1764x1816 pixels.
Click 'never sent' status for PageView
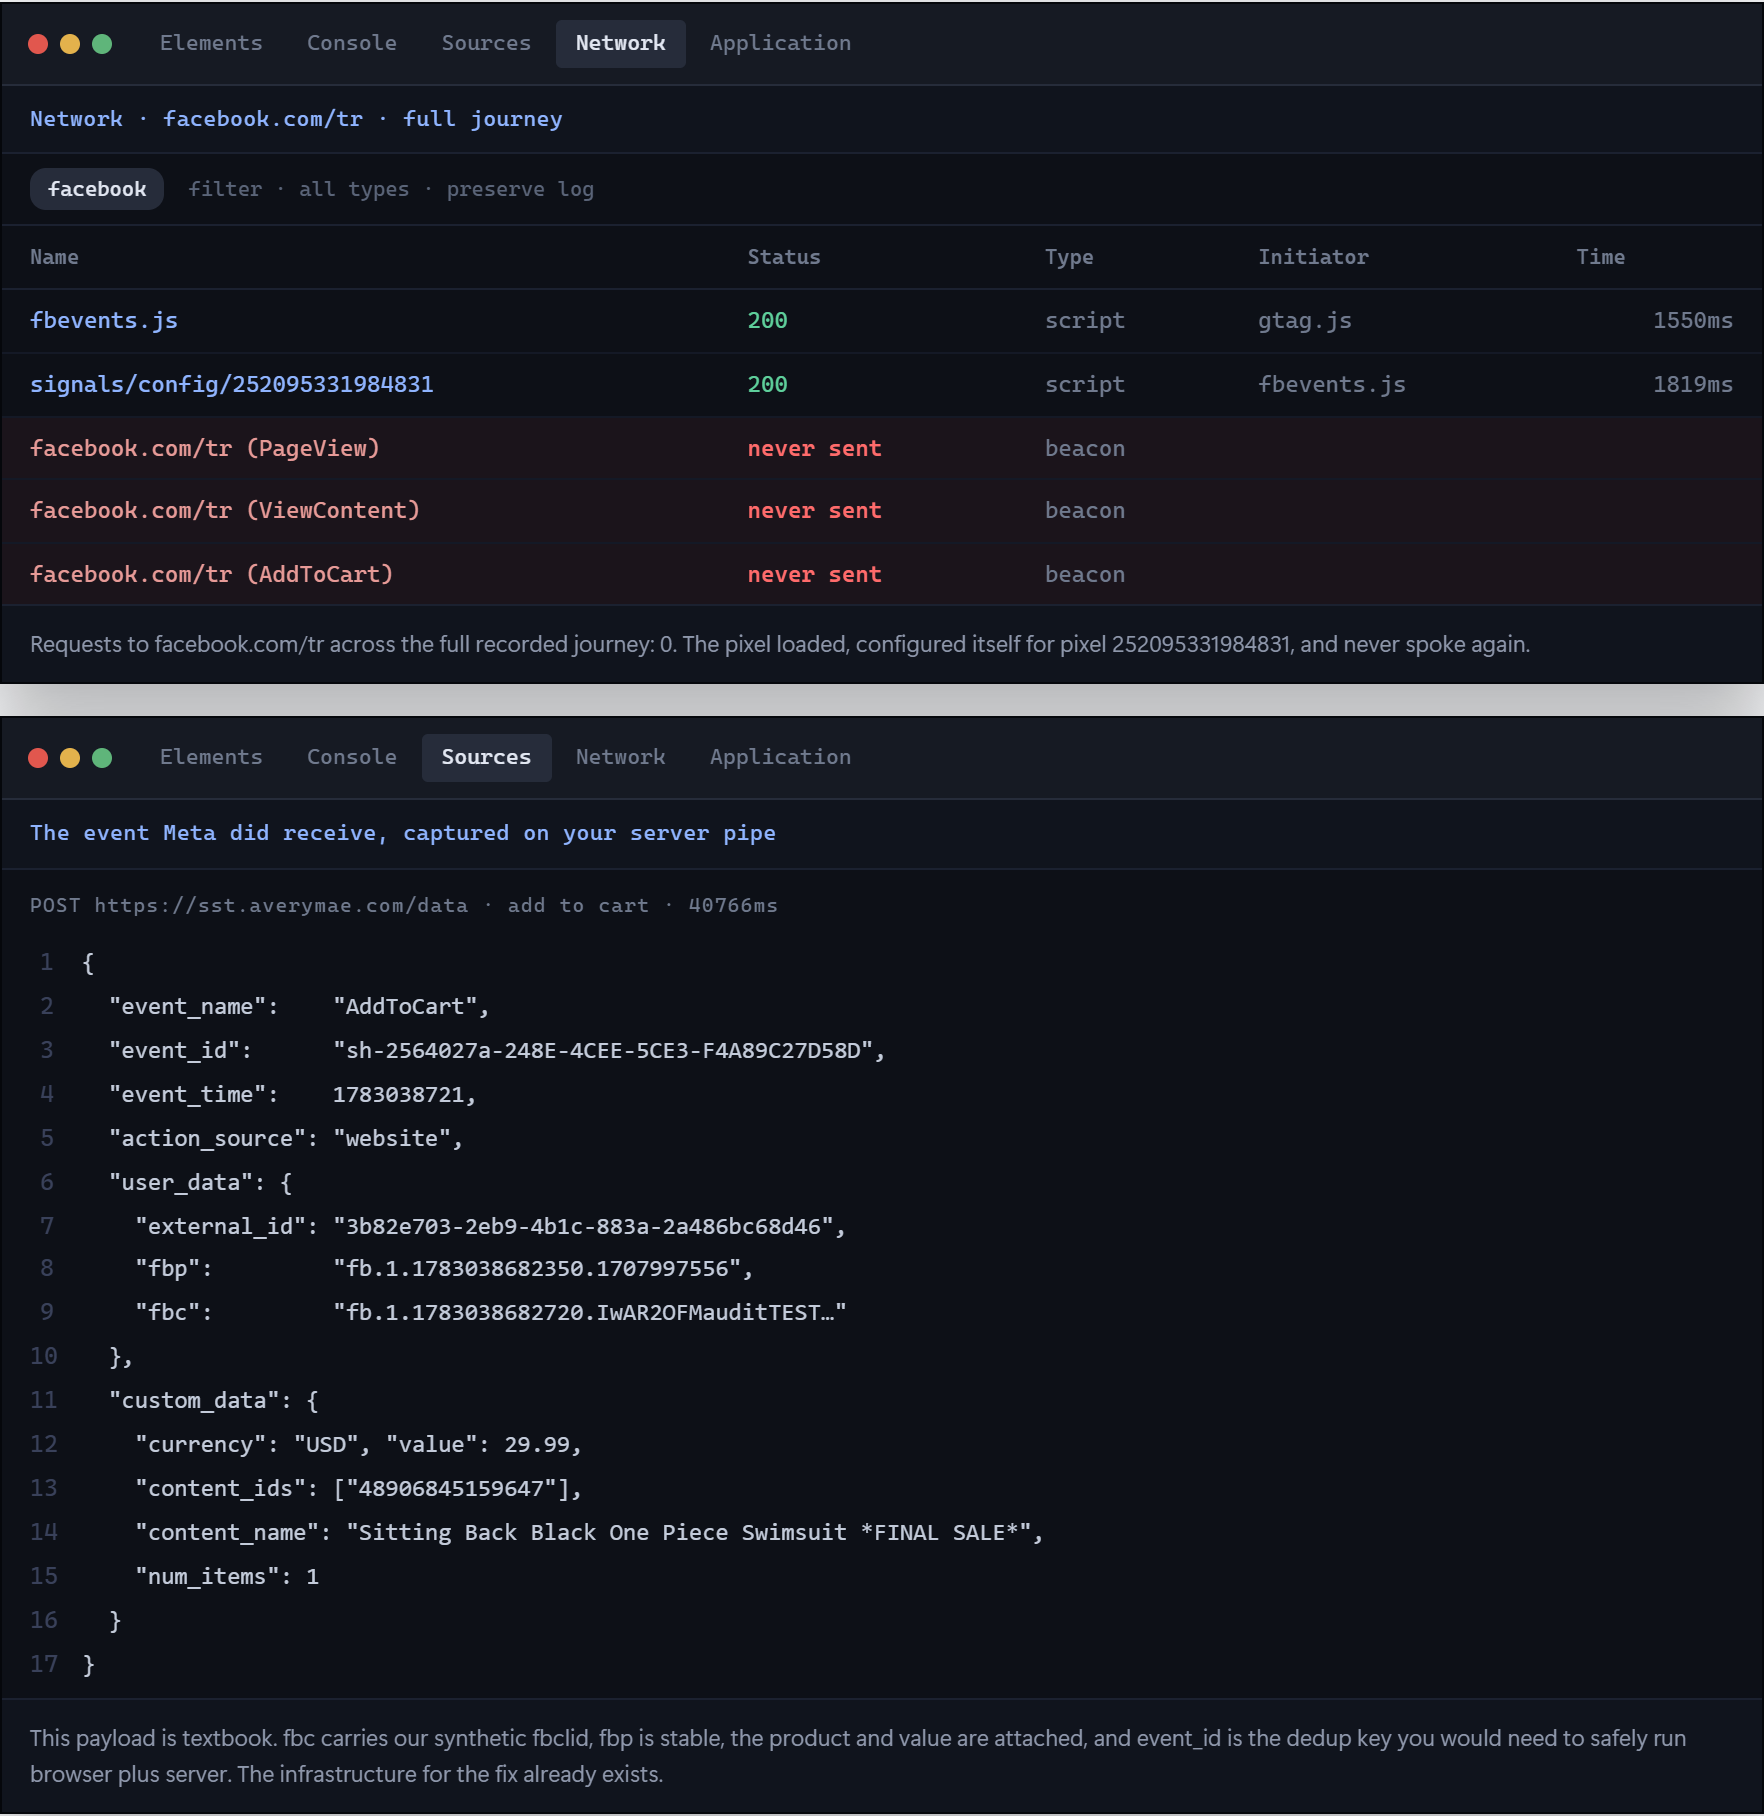814,448
